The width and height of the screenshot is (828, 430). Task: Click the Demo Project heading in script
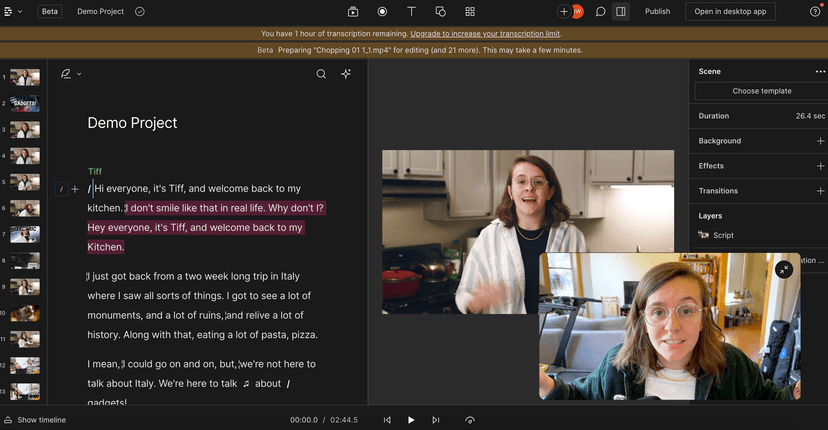coord(132,123)
